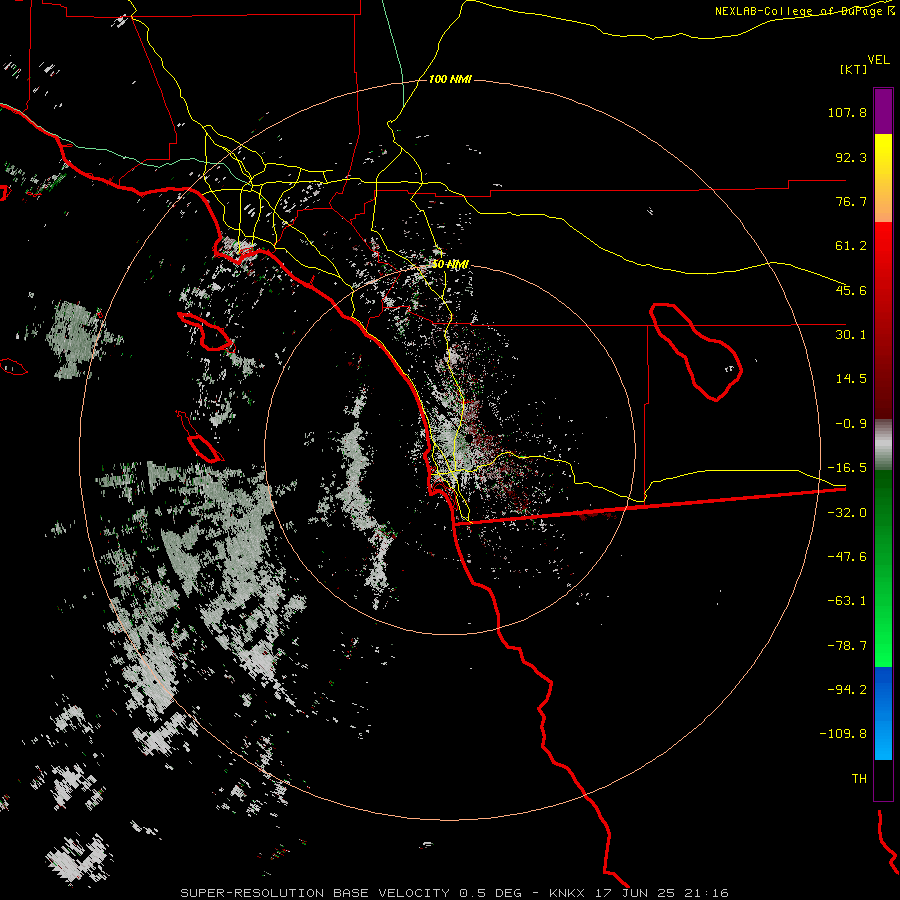The image size is (900, 900).
Task: Click the VEL legend title
Action: pyautogui.click(x=878, y=60)
